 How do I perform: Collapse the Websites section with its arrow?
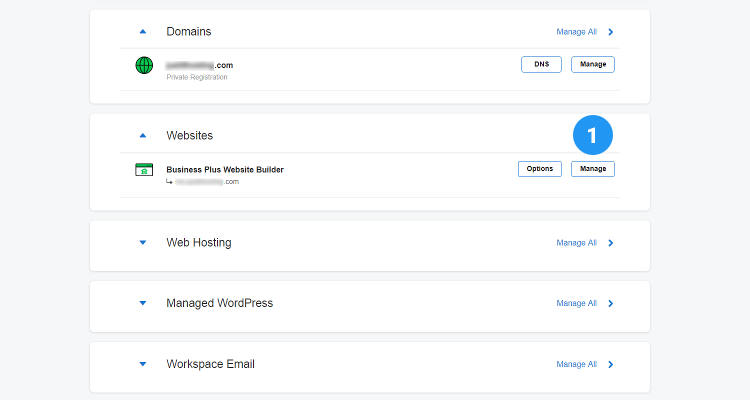click(x=143, y=135)
